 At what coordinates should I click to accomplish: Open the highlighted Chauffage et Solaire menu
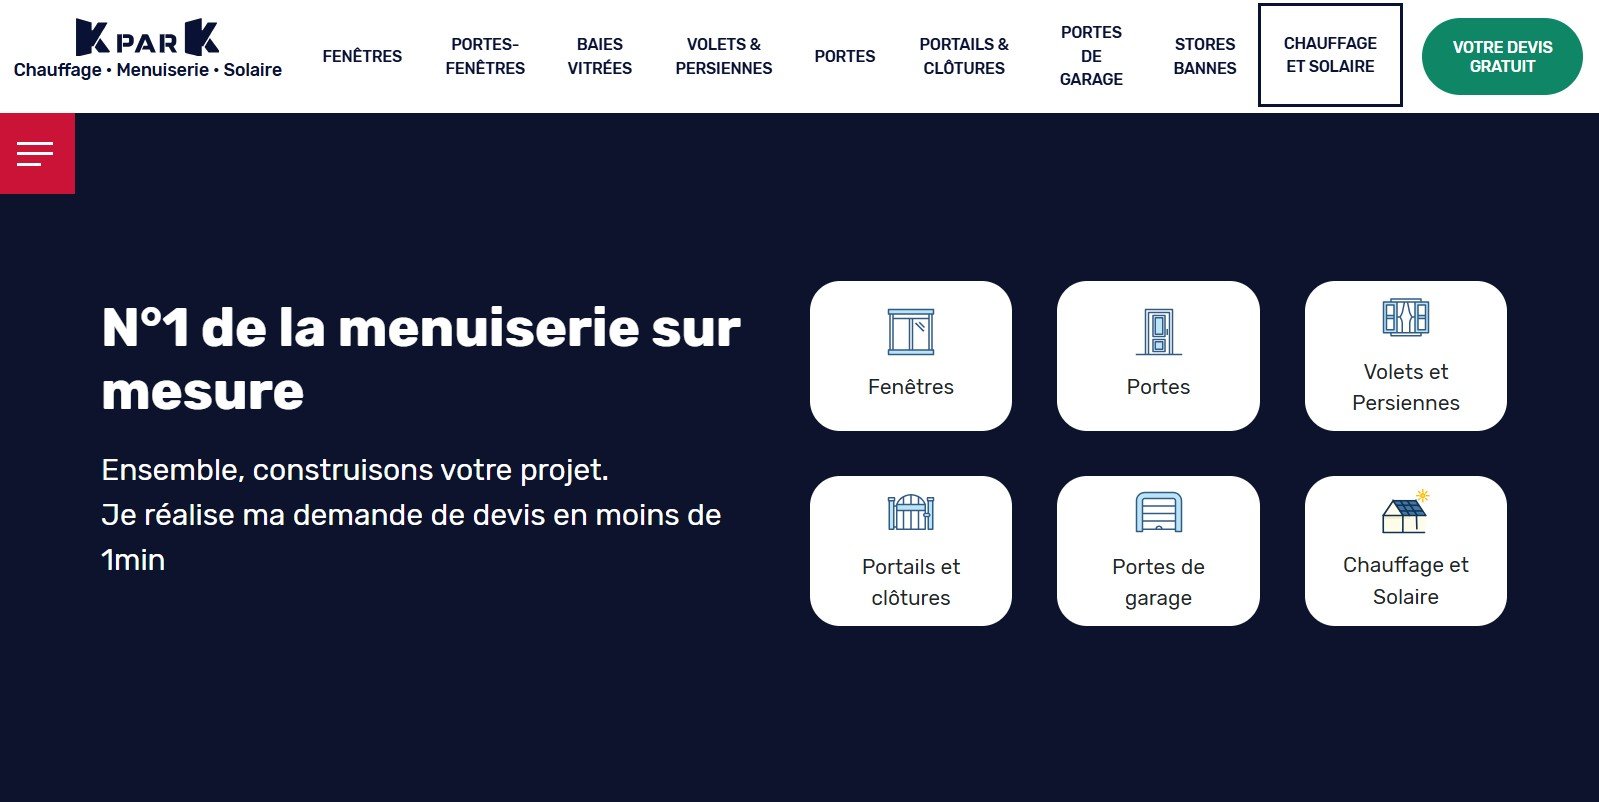pos(1329,55)
